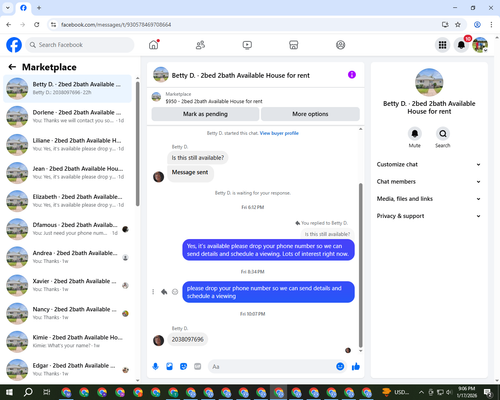500x400 pixels.
Task: Open Jean conversation in list
Action: [x=67, y=173]
